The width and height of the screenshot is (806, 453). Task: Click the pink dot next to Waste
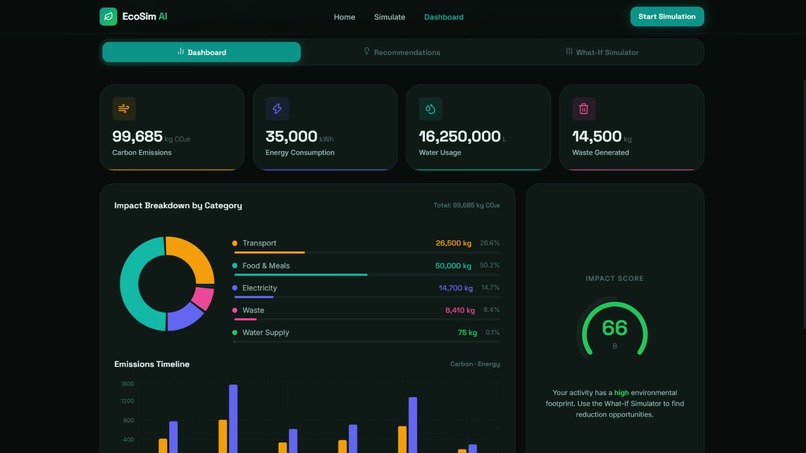pos(234,310)
